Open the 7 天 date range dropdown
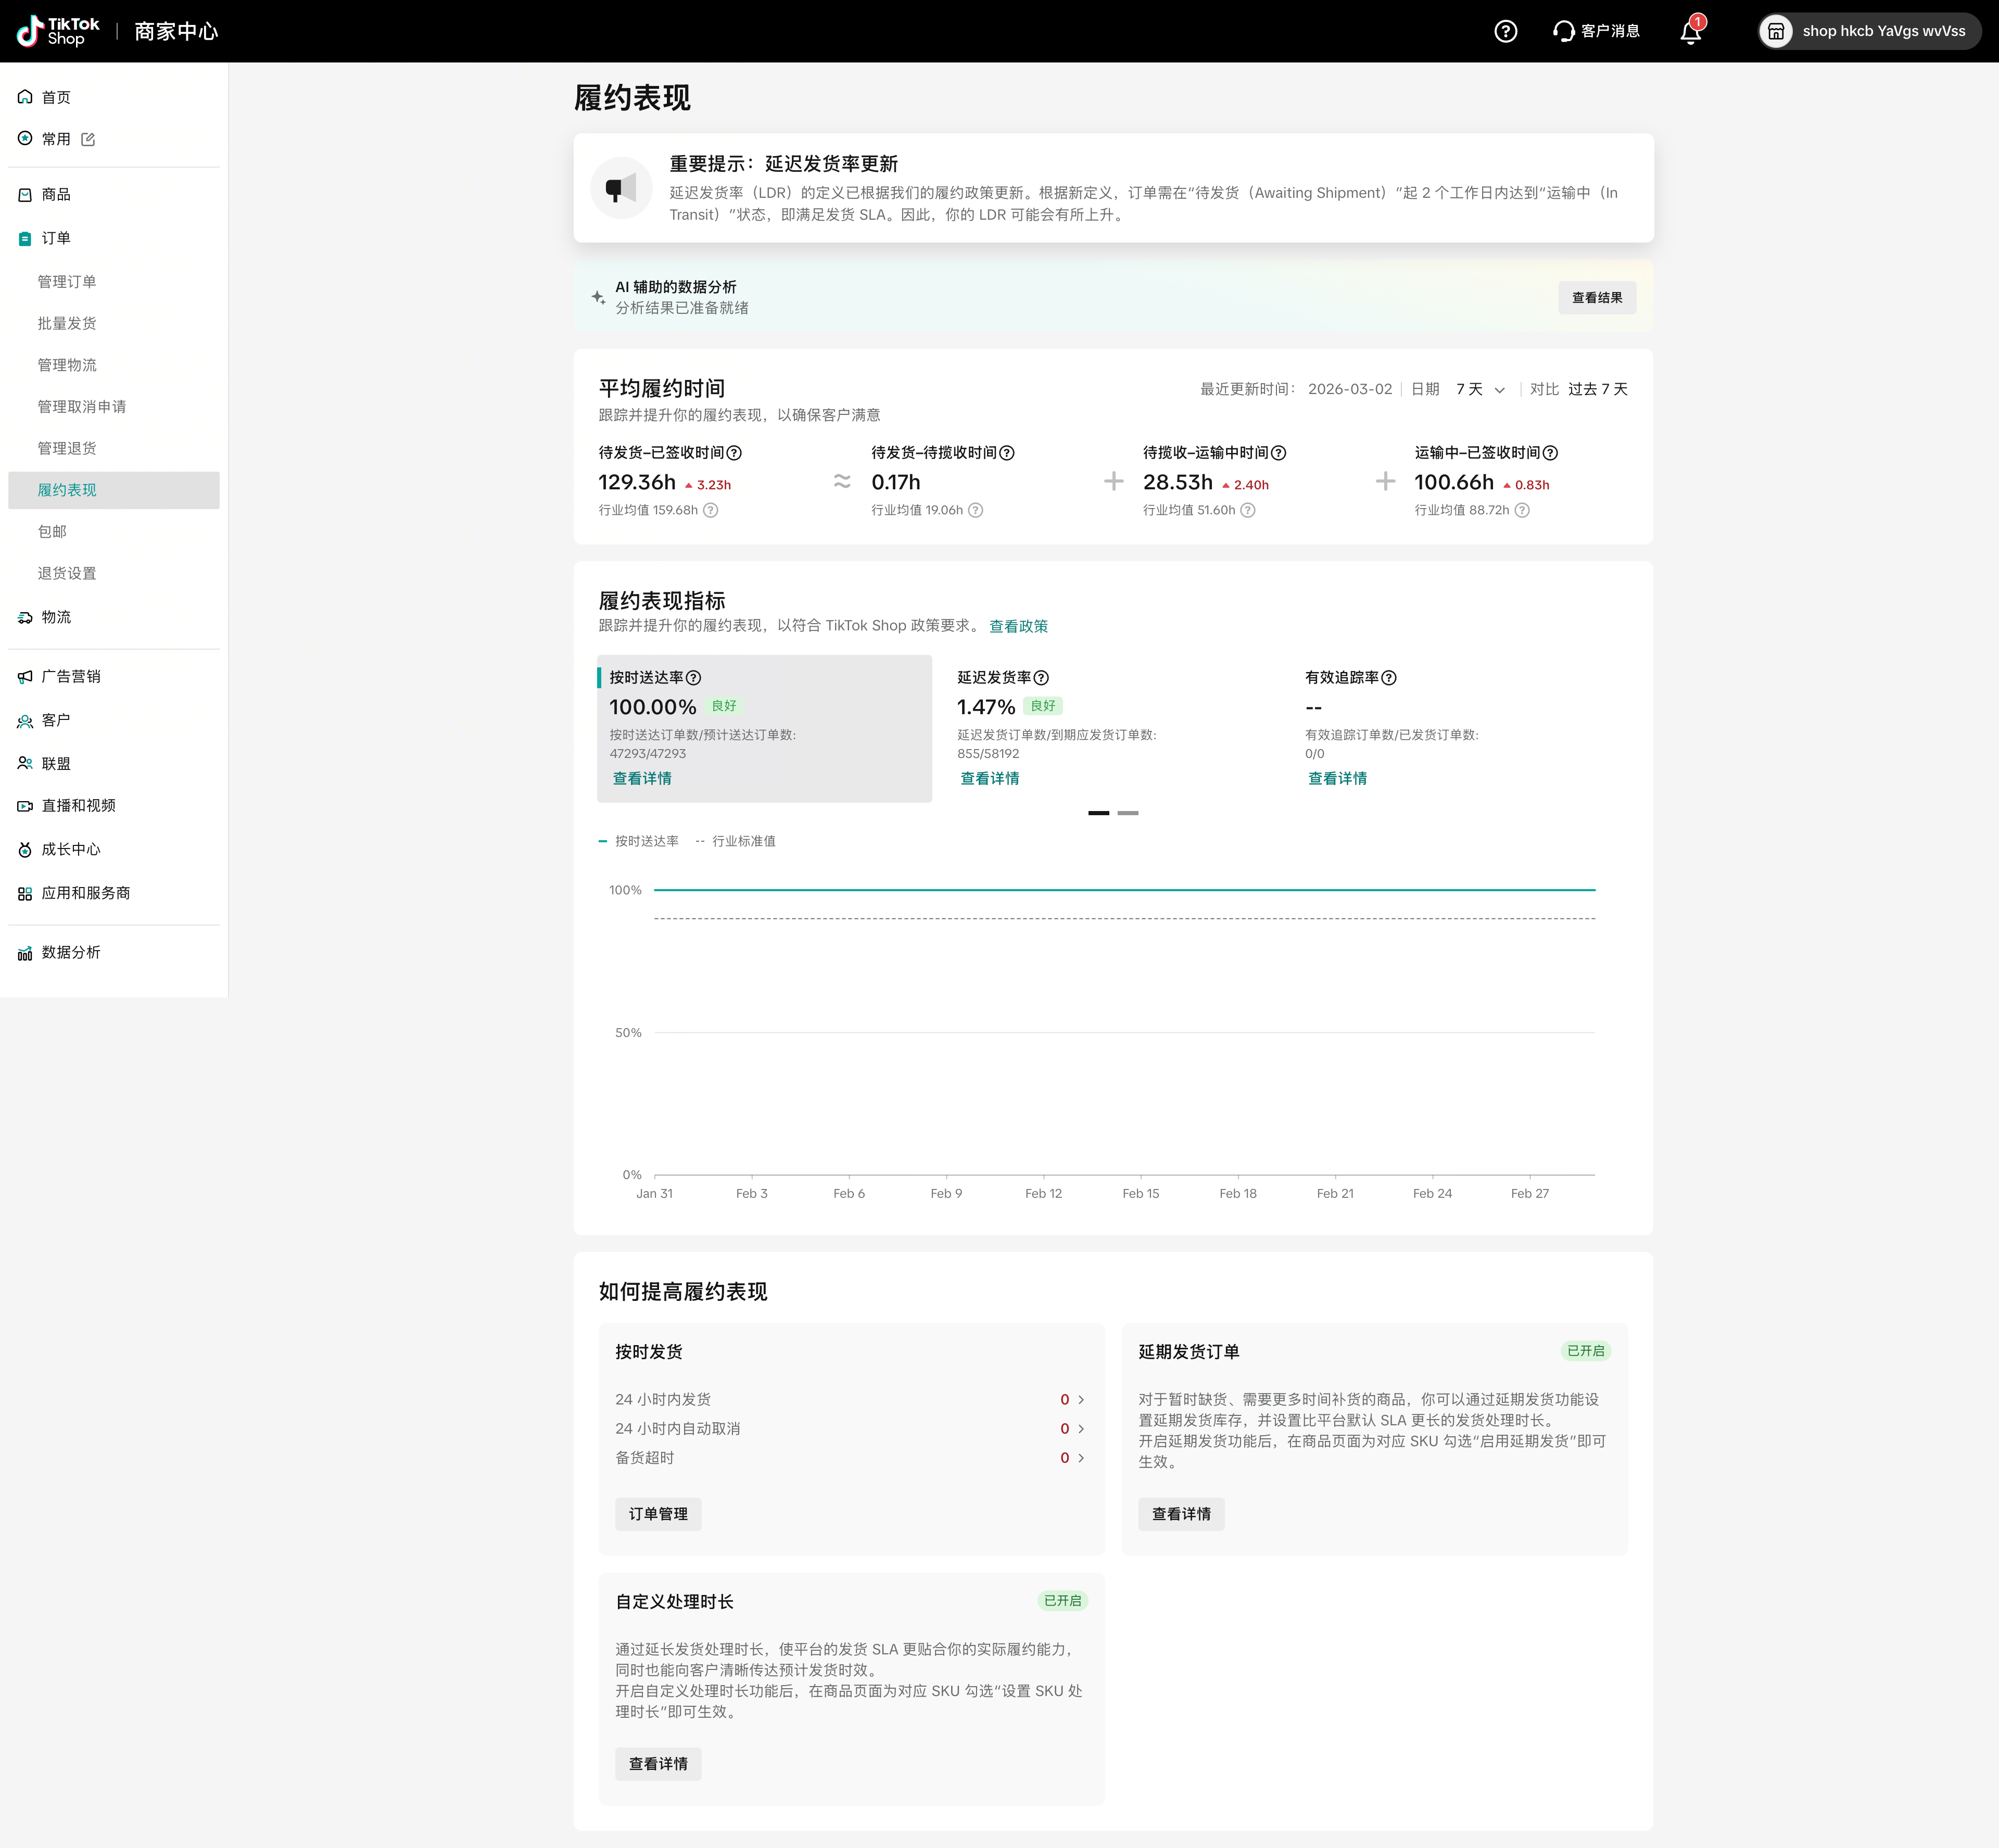 point(1480,389)
